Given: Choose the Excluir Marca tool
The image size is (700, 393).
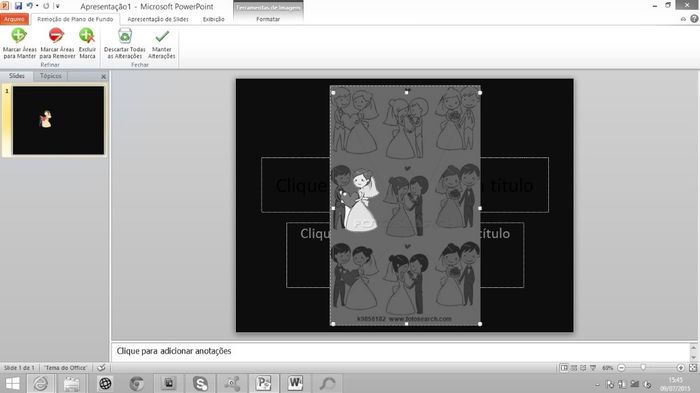Looking at the screenshot, I should point(87,43).
